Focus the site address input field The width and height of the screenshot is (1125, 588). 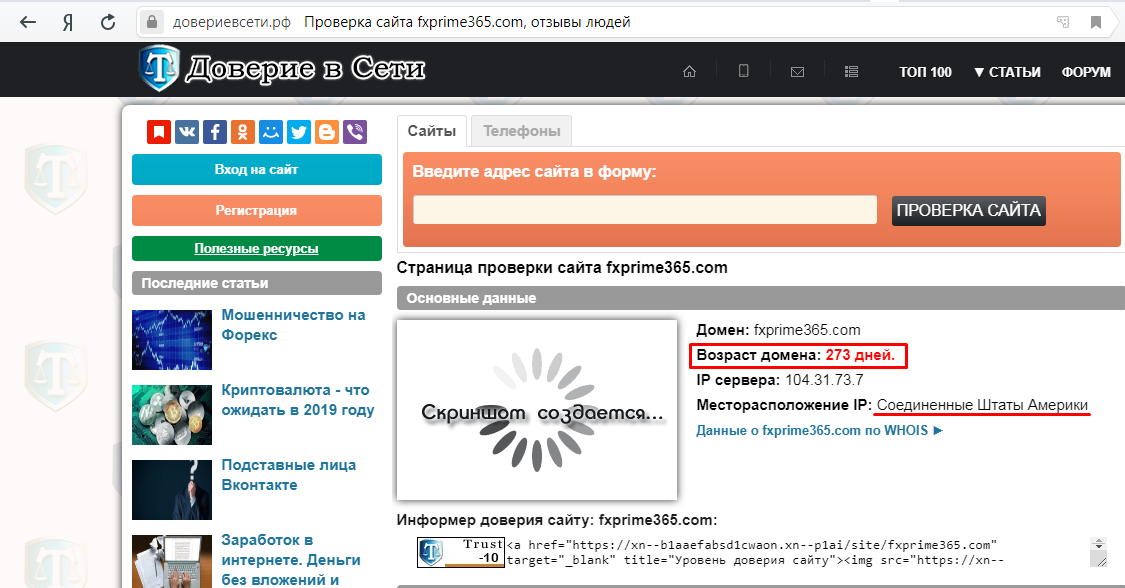[x=645, y=210]
